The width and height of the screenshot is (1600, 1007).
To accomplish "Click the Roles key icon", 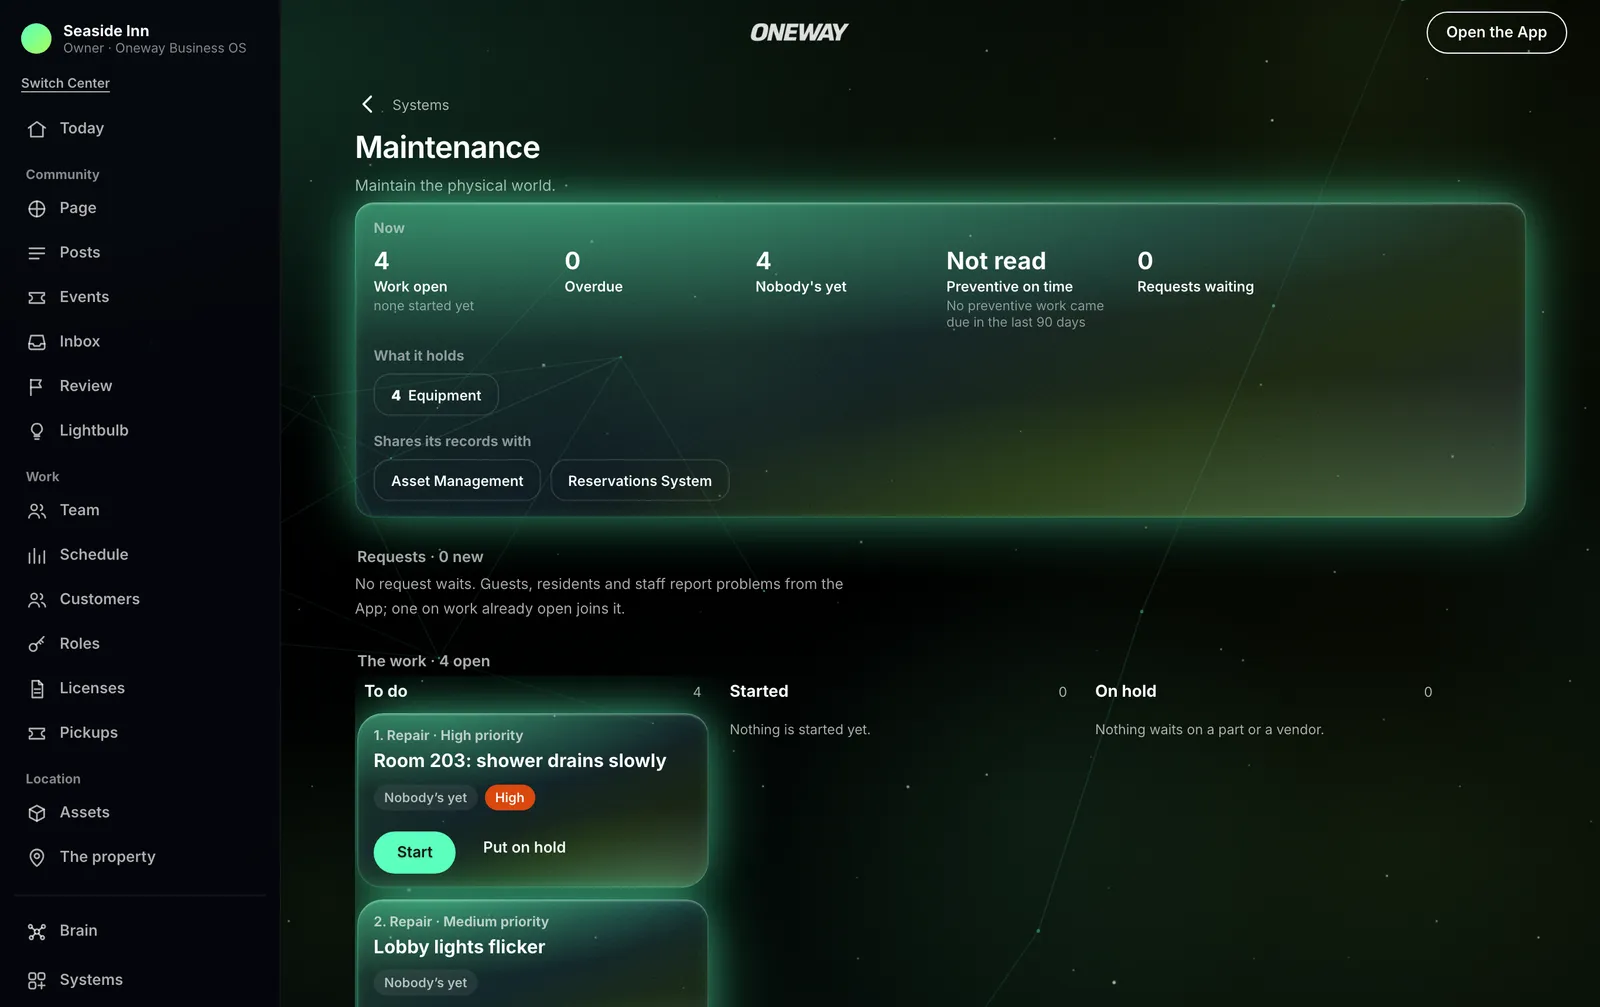I will [x=37, y=645].
